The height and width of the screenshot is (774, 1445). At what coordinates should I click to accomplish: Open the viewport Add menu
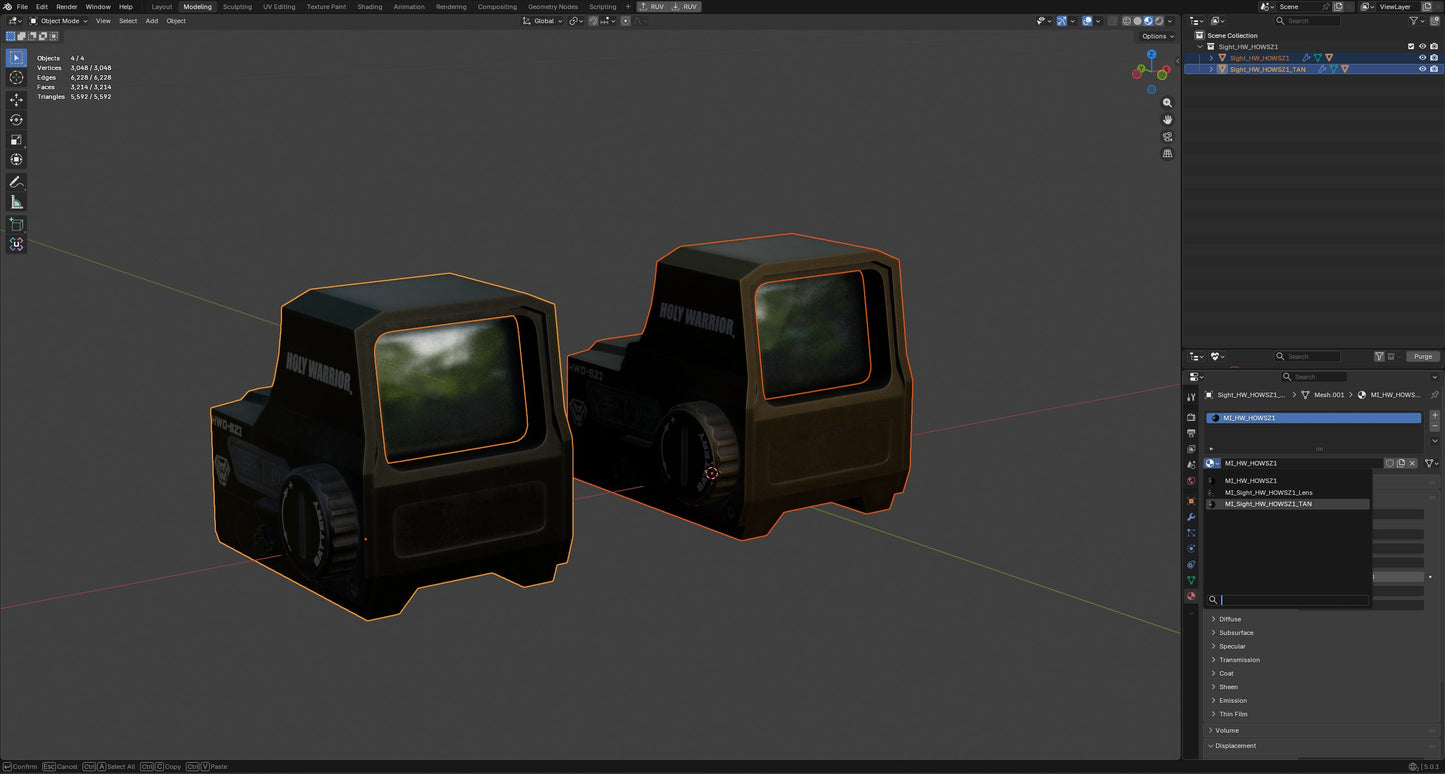click(152, 21)
